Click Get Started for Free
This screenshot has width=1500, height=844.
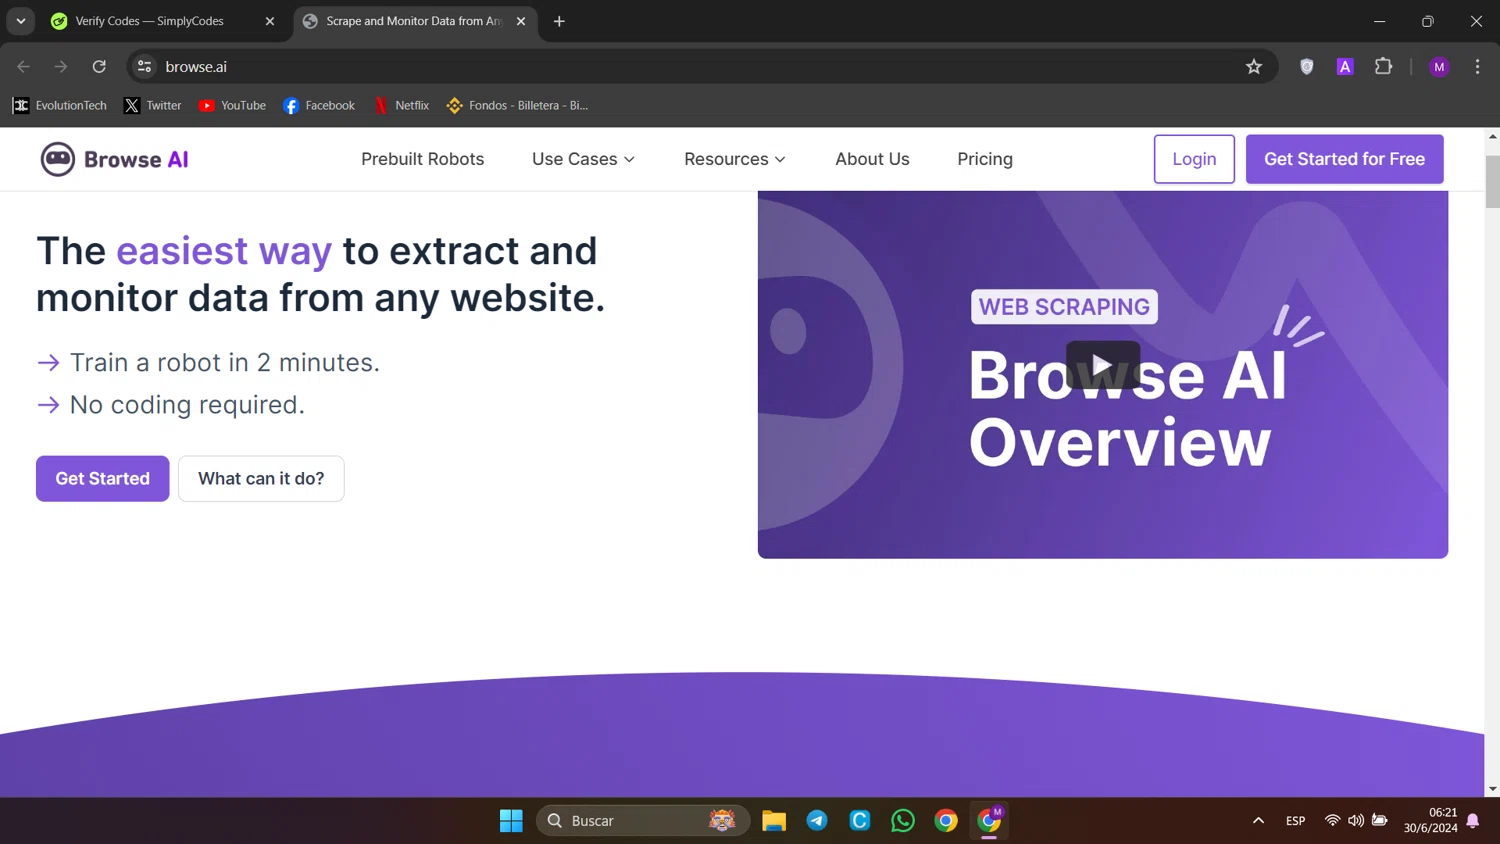tap(1344, 159)
